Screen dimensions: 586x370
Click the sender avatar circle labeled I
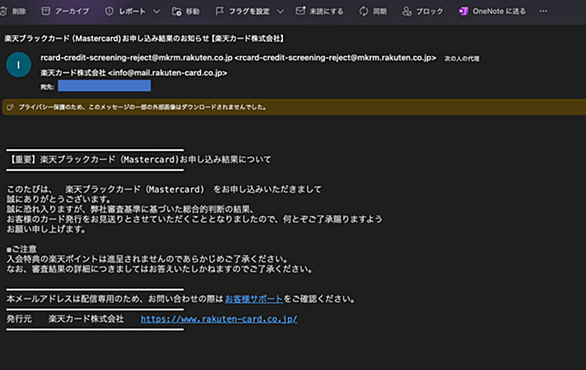pyautogui.click(x=18, y=65)
